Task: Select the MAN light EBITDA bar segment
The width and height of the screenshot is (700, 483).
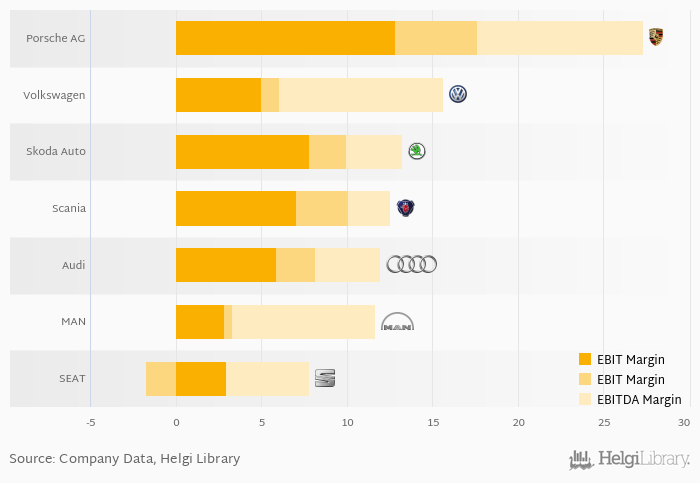Action: [x=303, y=322]
